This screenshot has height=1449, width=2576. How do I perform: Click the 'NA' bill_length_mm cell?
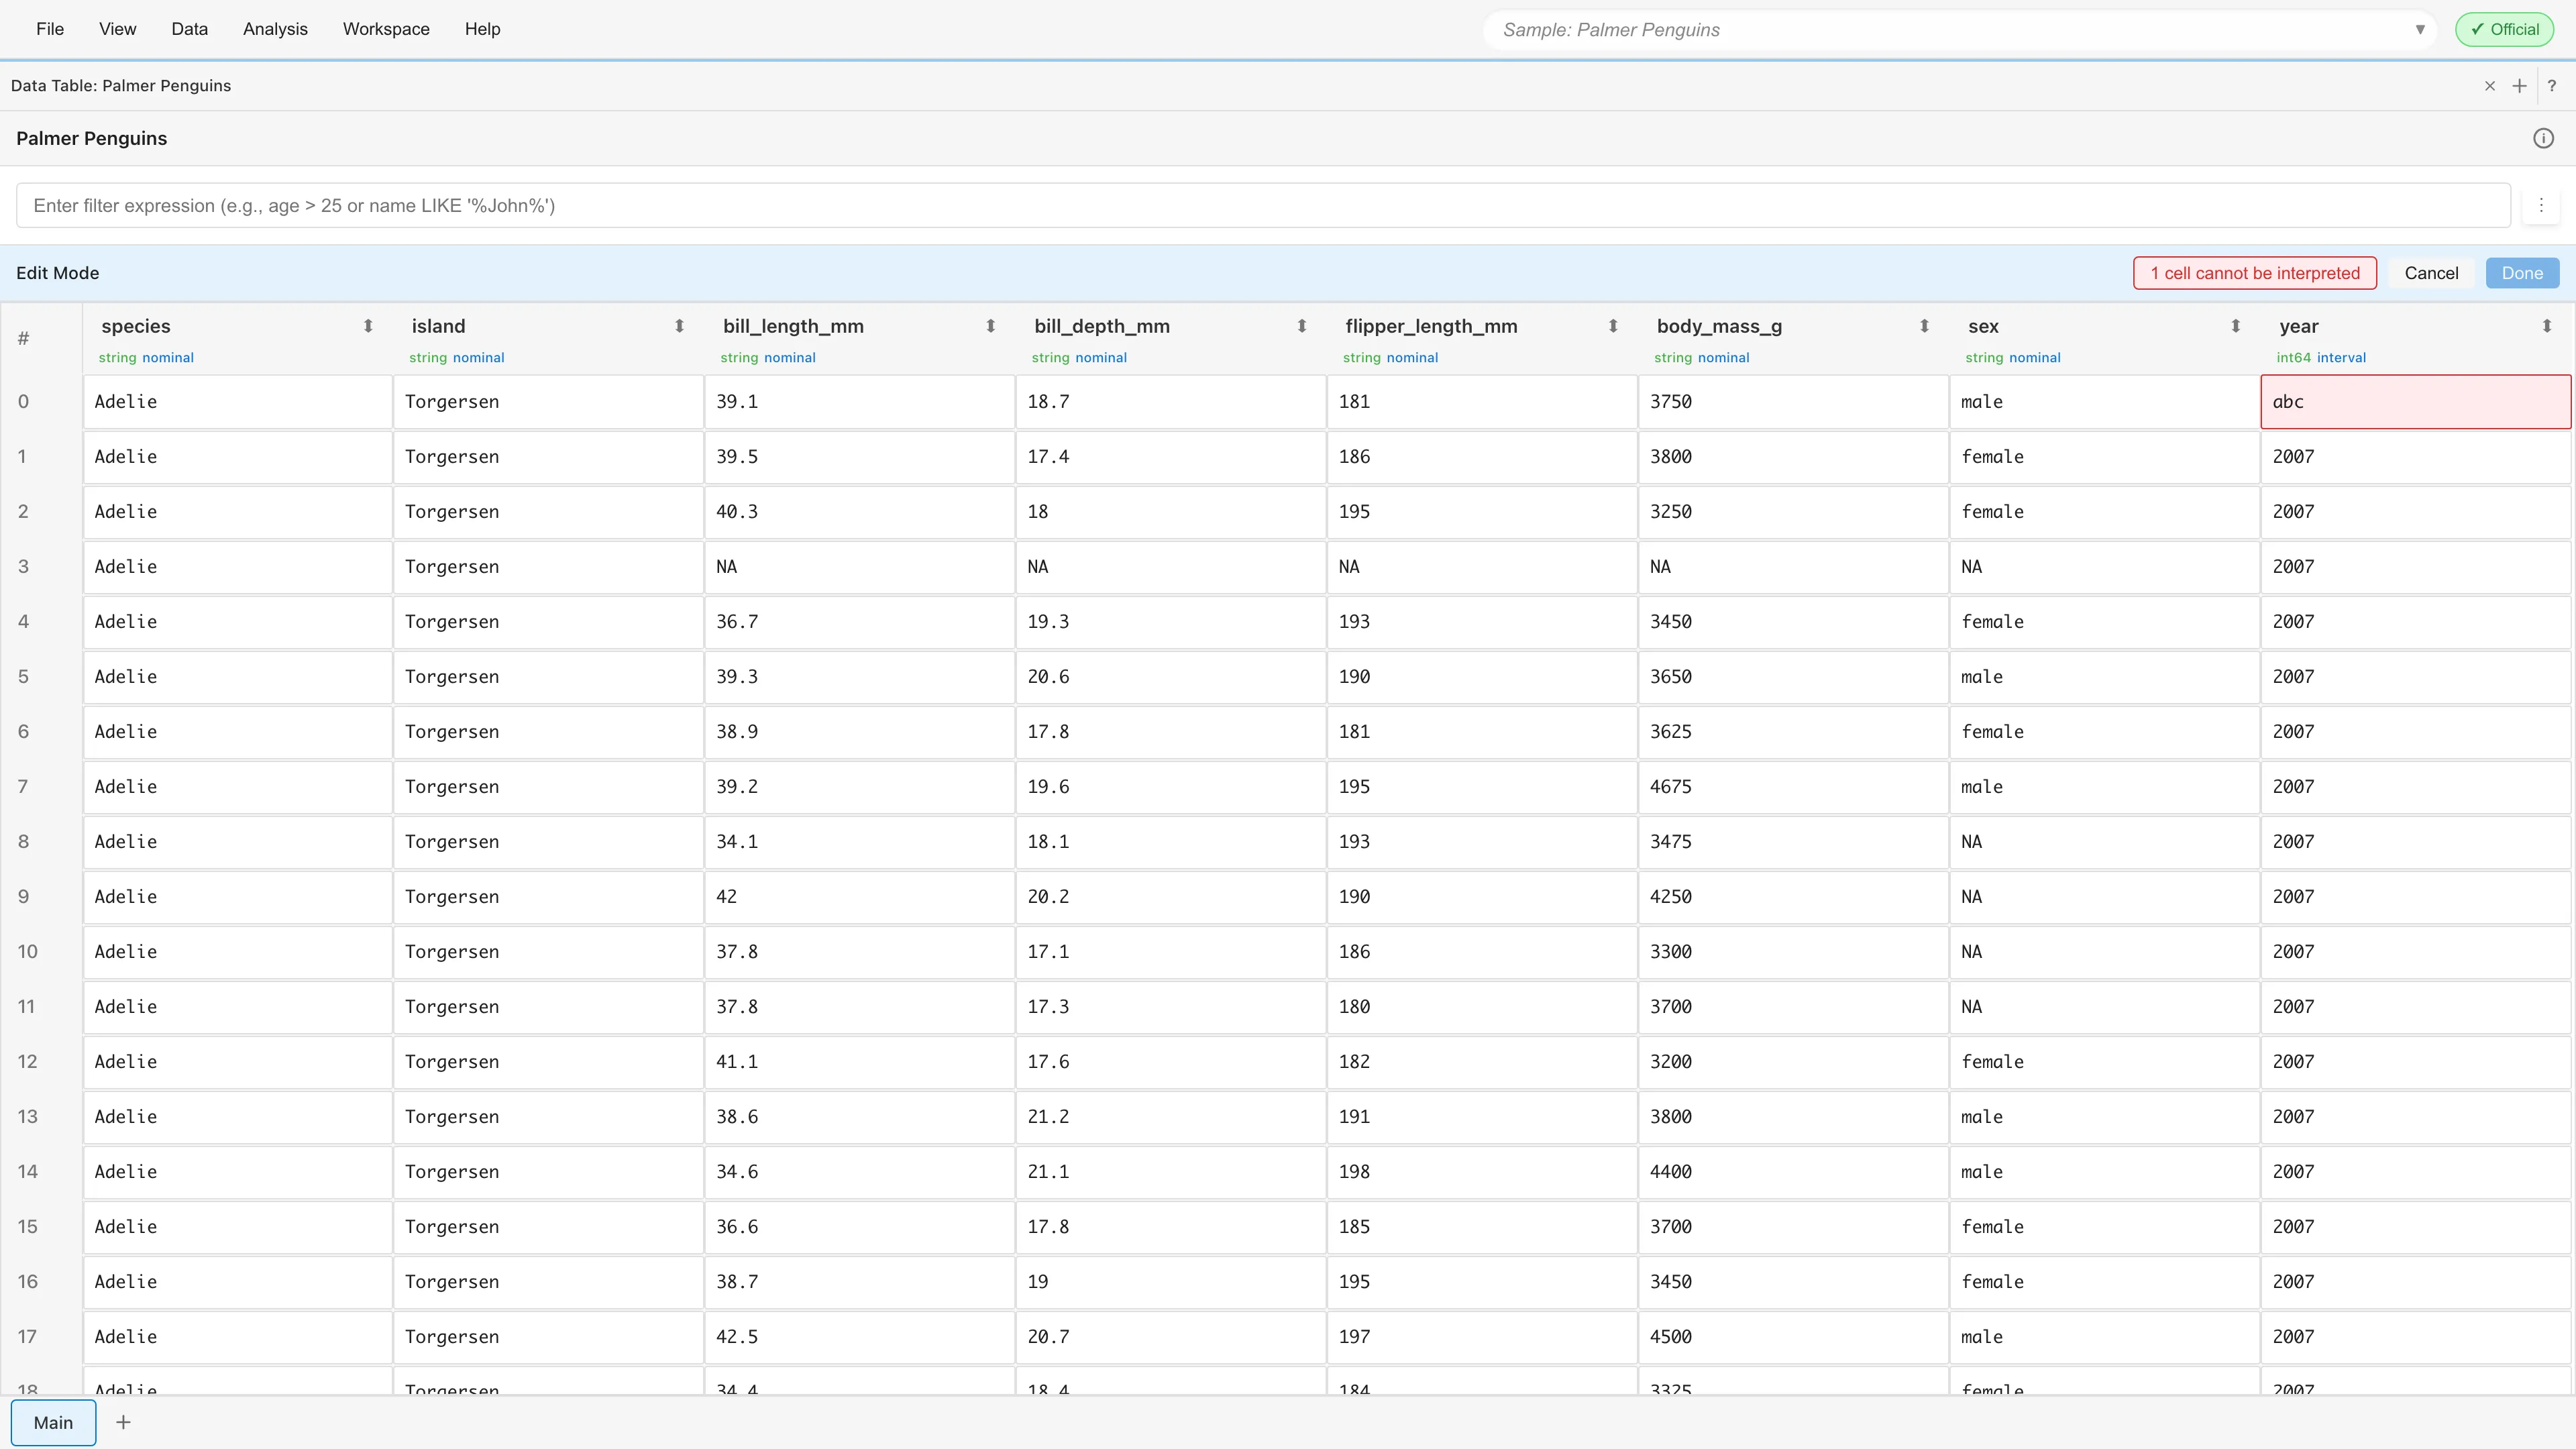click(859, 567)
